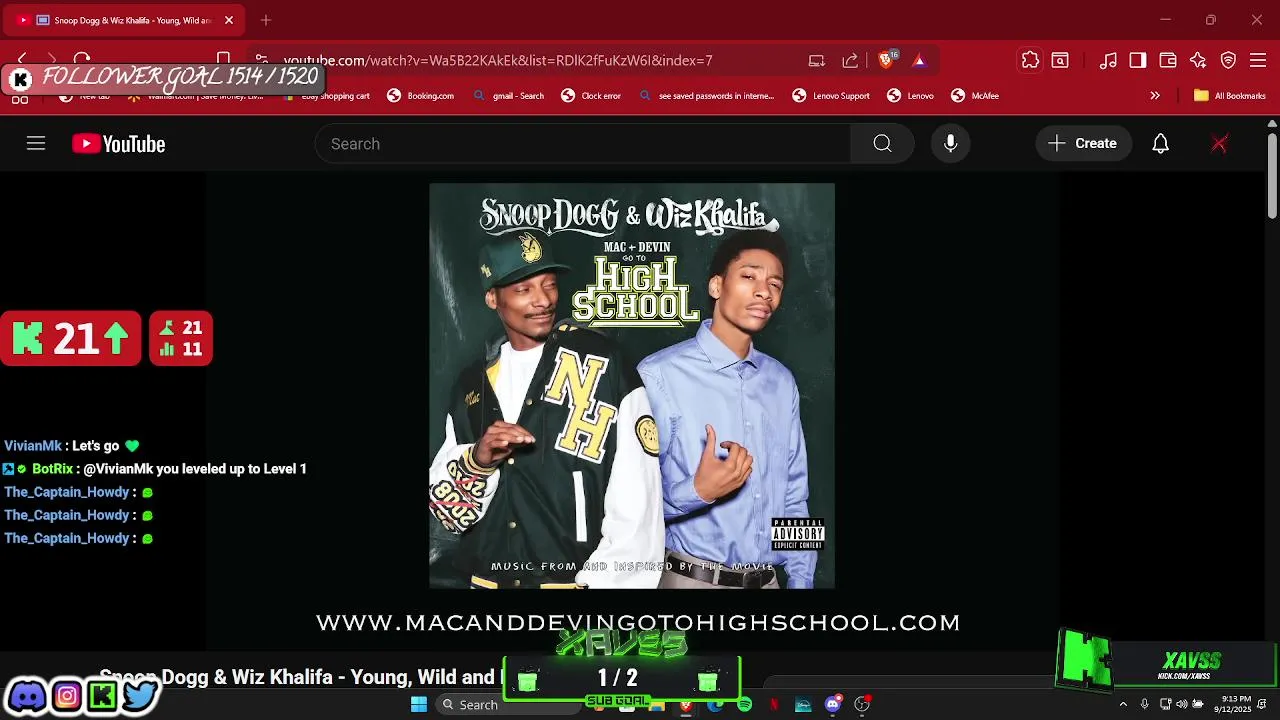Open the saved passwords bookmark
This screenshot has height=720, width=1280.
tap(706, 96)
